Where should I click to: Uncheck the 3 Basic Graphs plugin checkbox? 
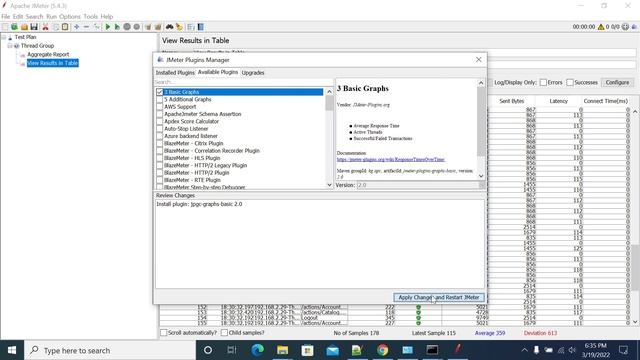point(160,92)
